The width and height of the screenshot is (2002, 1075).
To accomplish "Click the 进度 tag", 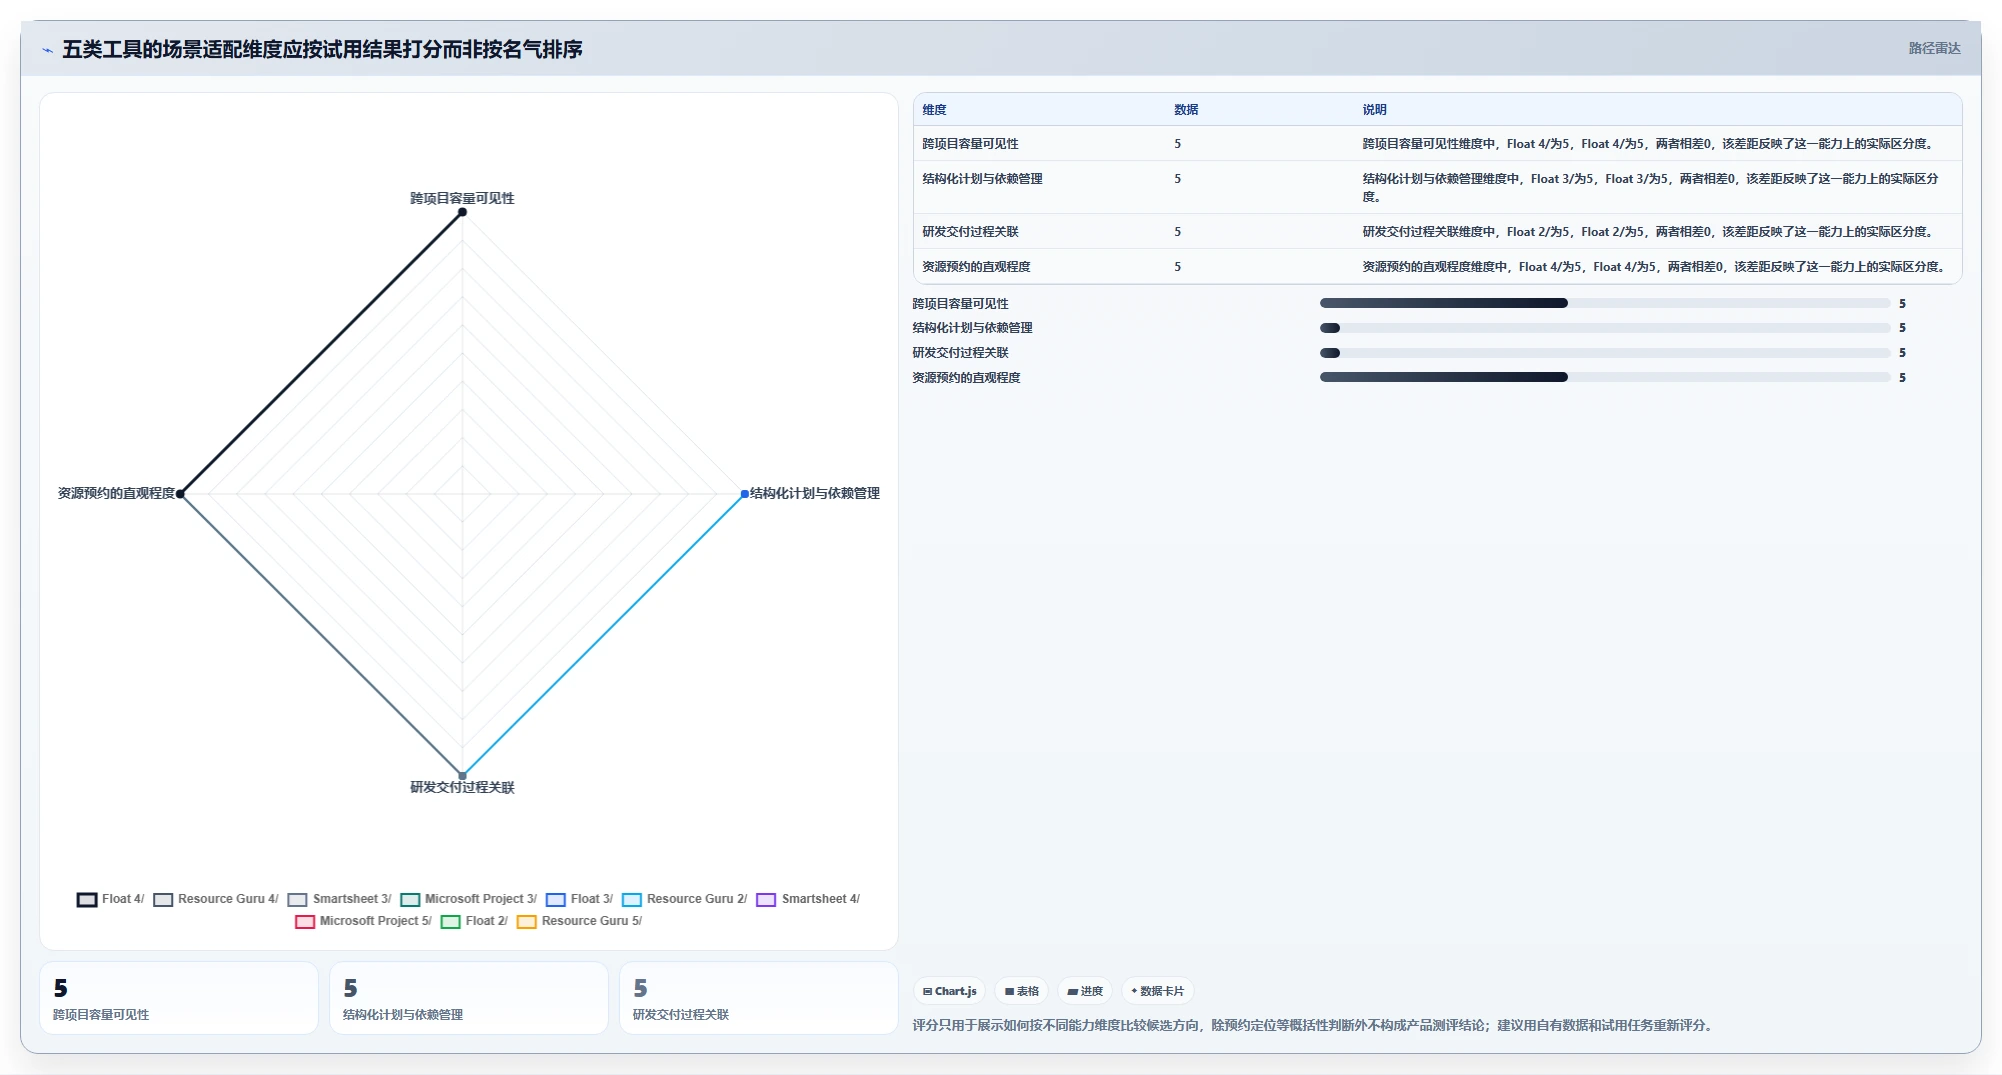I will 1085,991.
